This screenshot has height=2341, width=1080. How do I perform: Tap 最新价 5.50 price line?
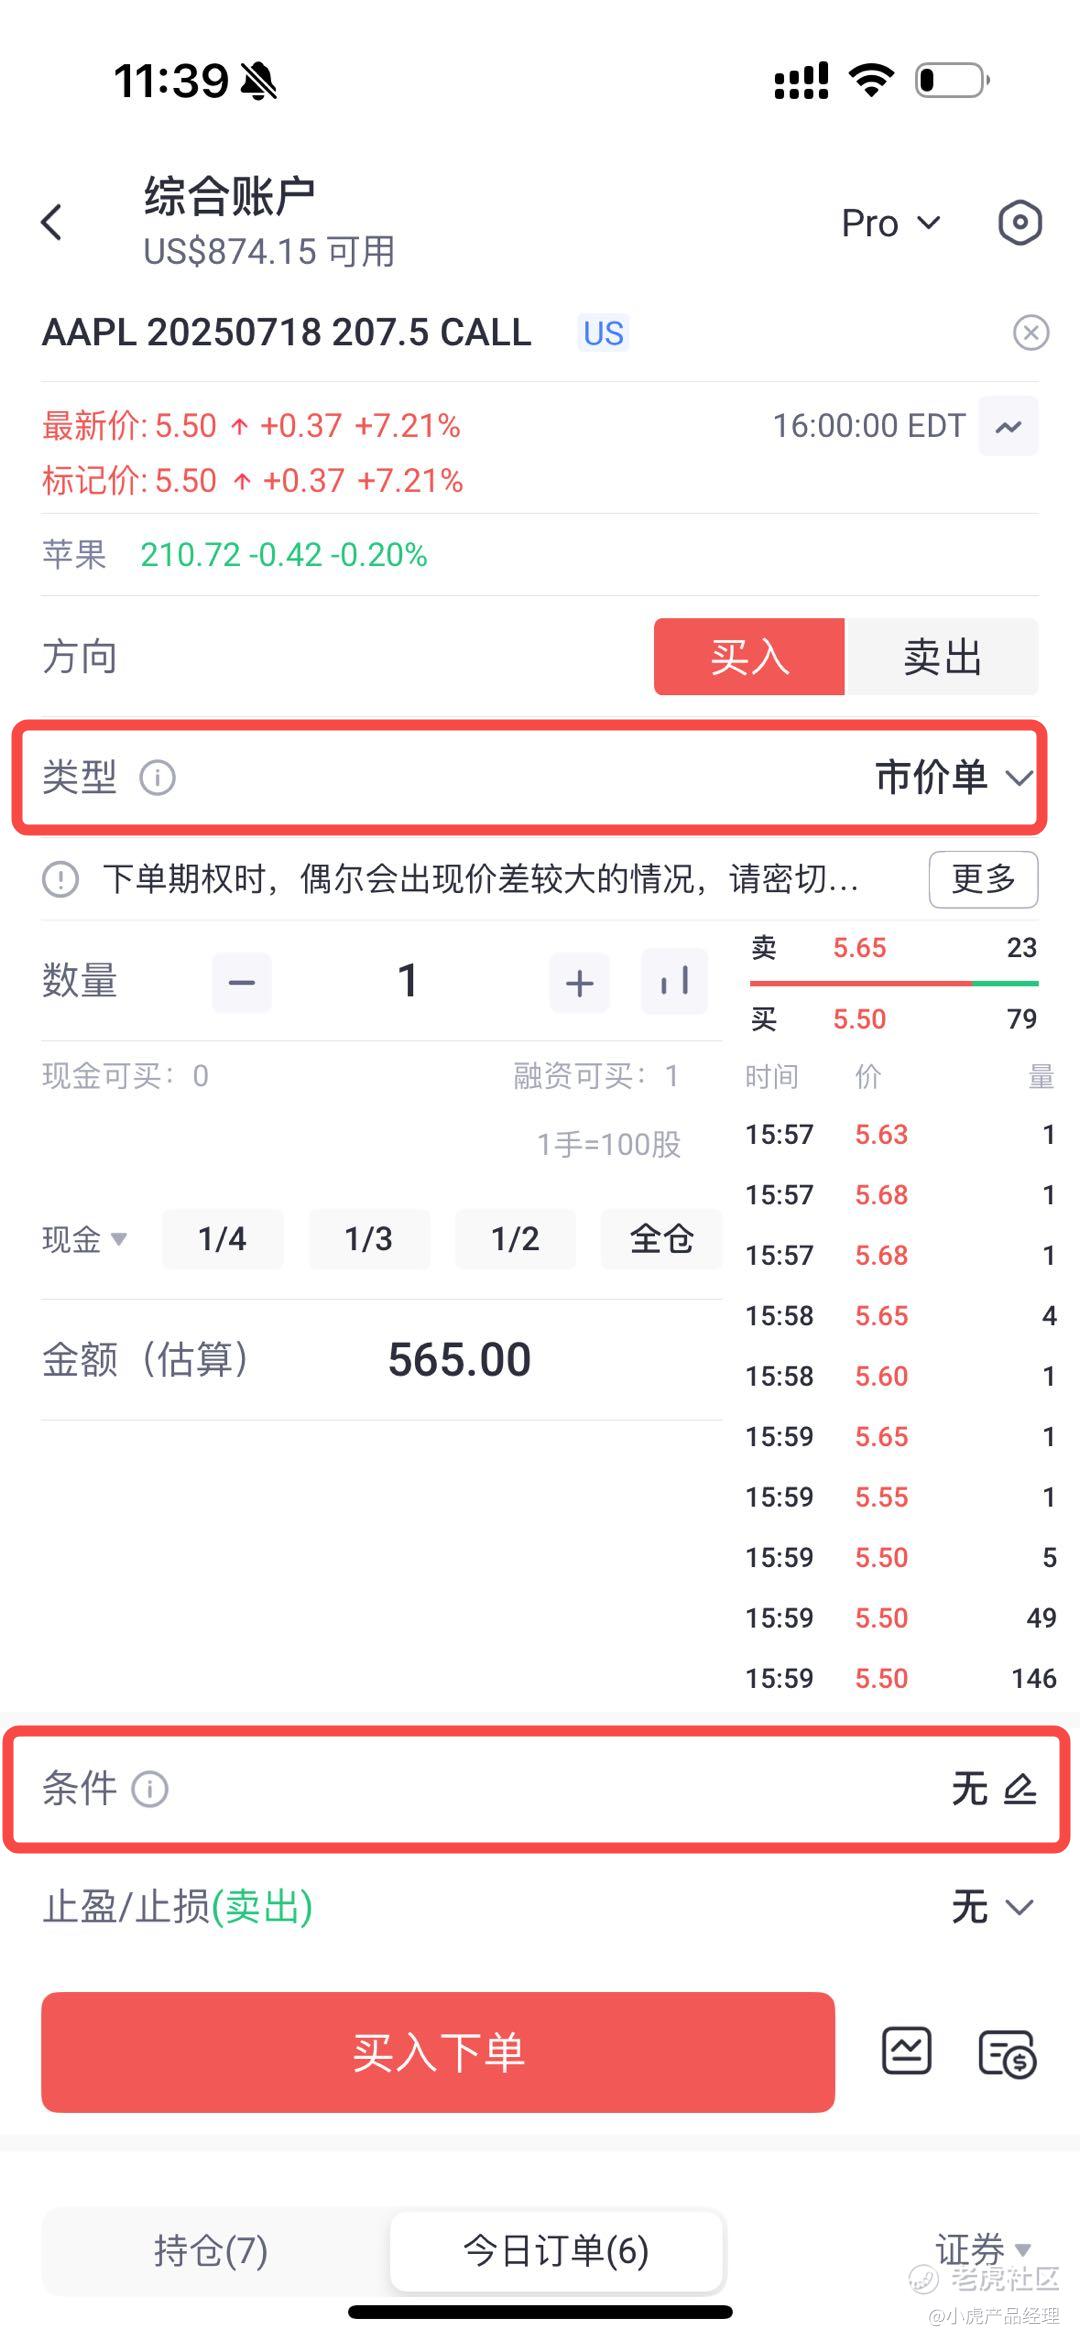pyautogui.click(x=251, y=427)
